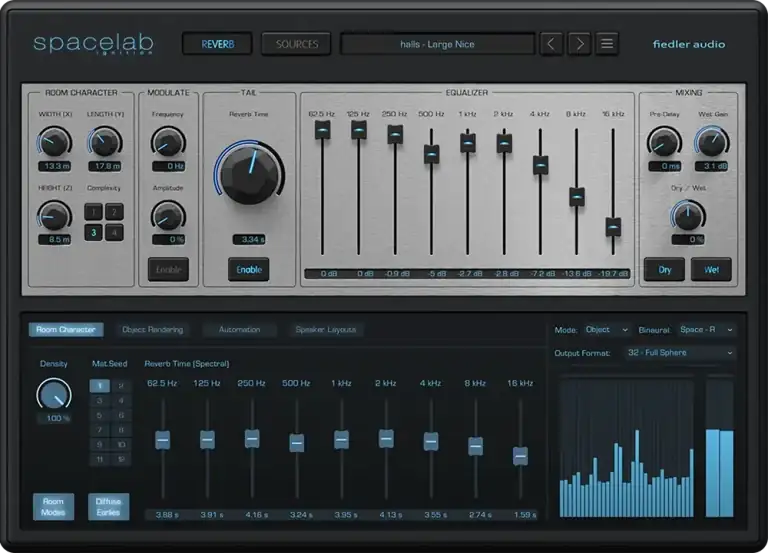Image resolution: width=768 pixels, height=553 pixels.
Task: Click the Density value 100 %
Action: click(x=54, y=418)
